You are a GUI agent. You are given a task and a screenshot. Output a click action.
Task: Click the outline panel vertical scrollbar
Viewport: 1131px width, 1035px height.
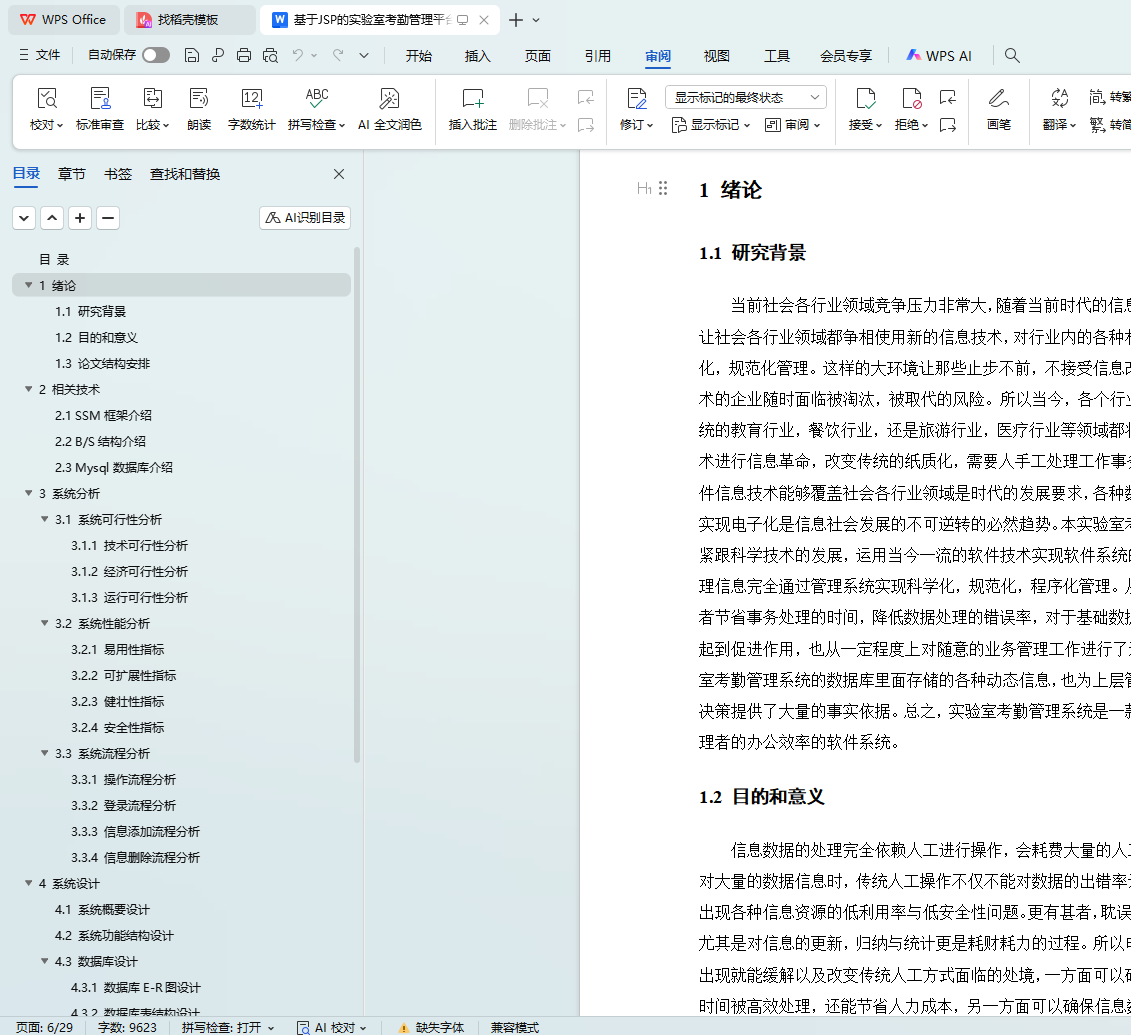tap(357, 505)
